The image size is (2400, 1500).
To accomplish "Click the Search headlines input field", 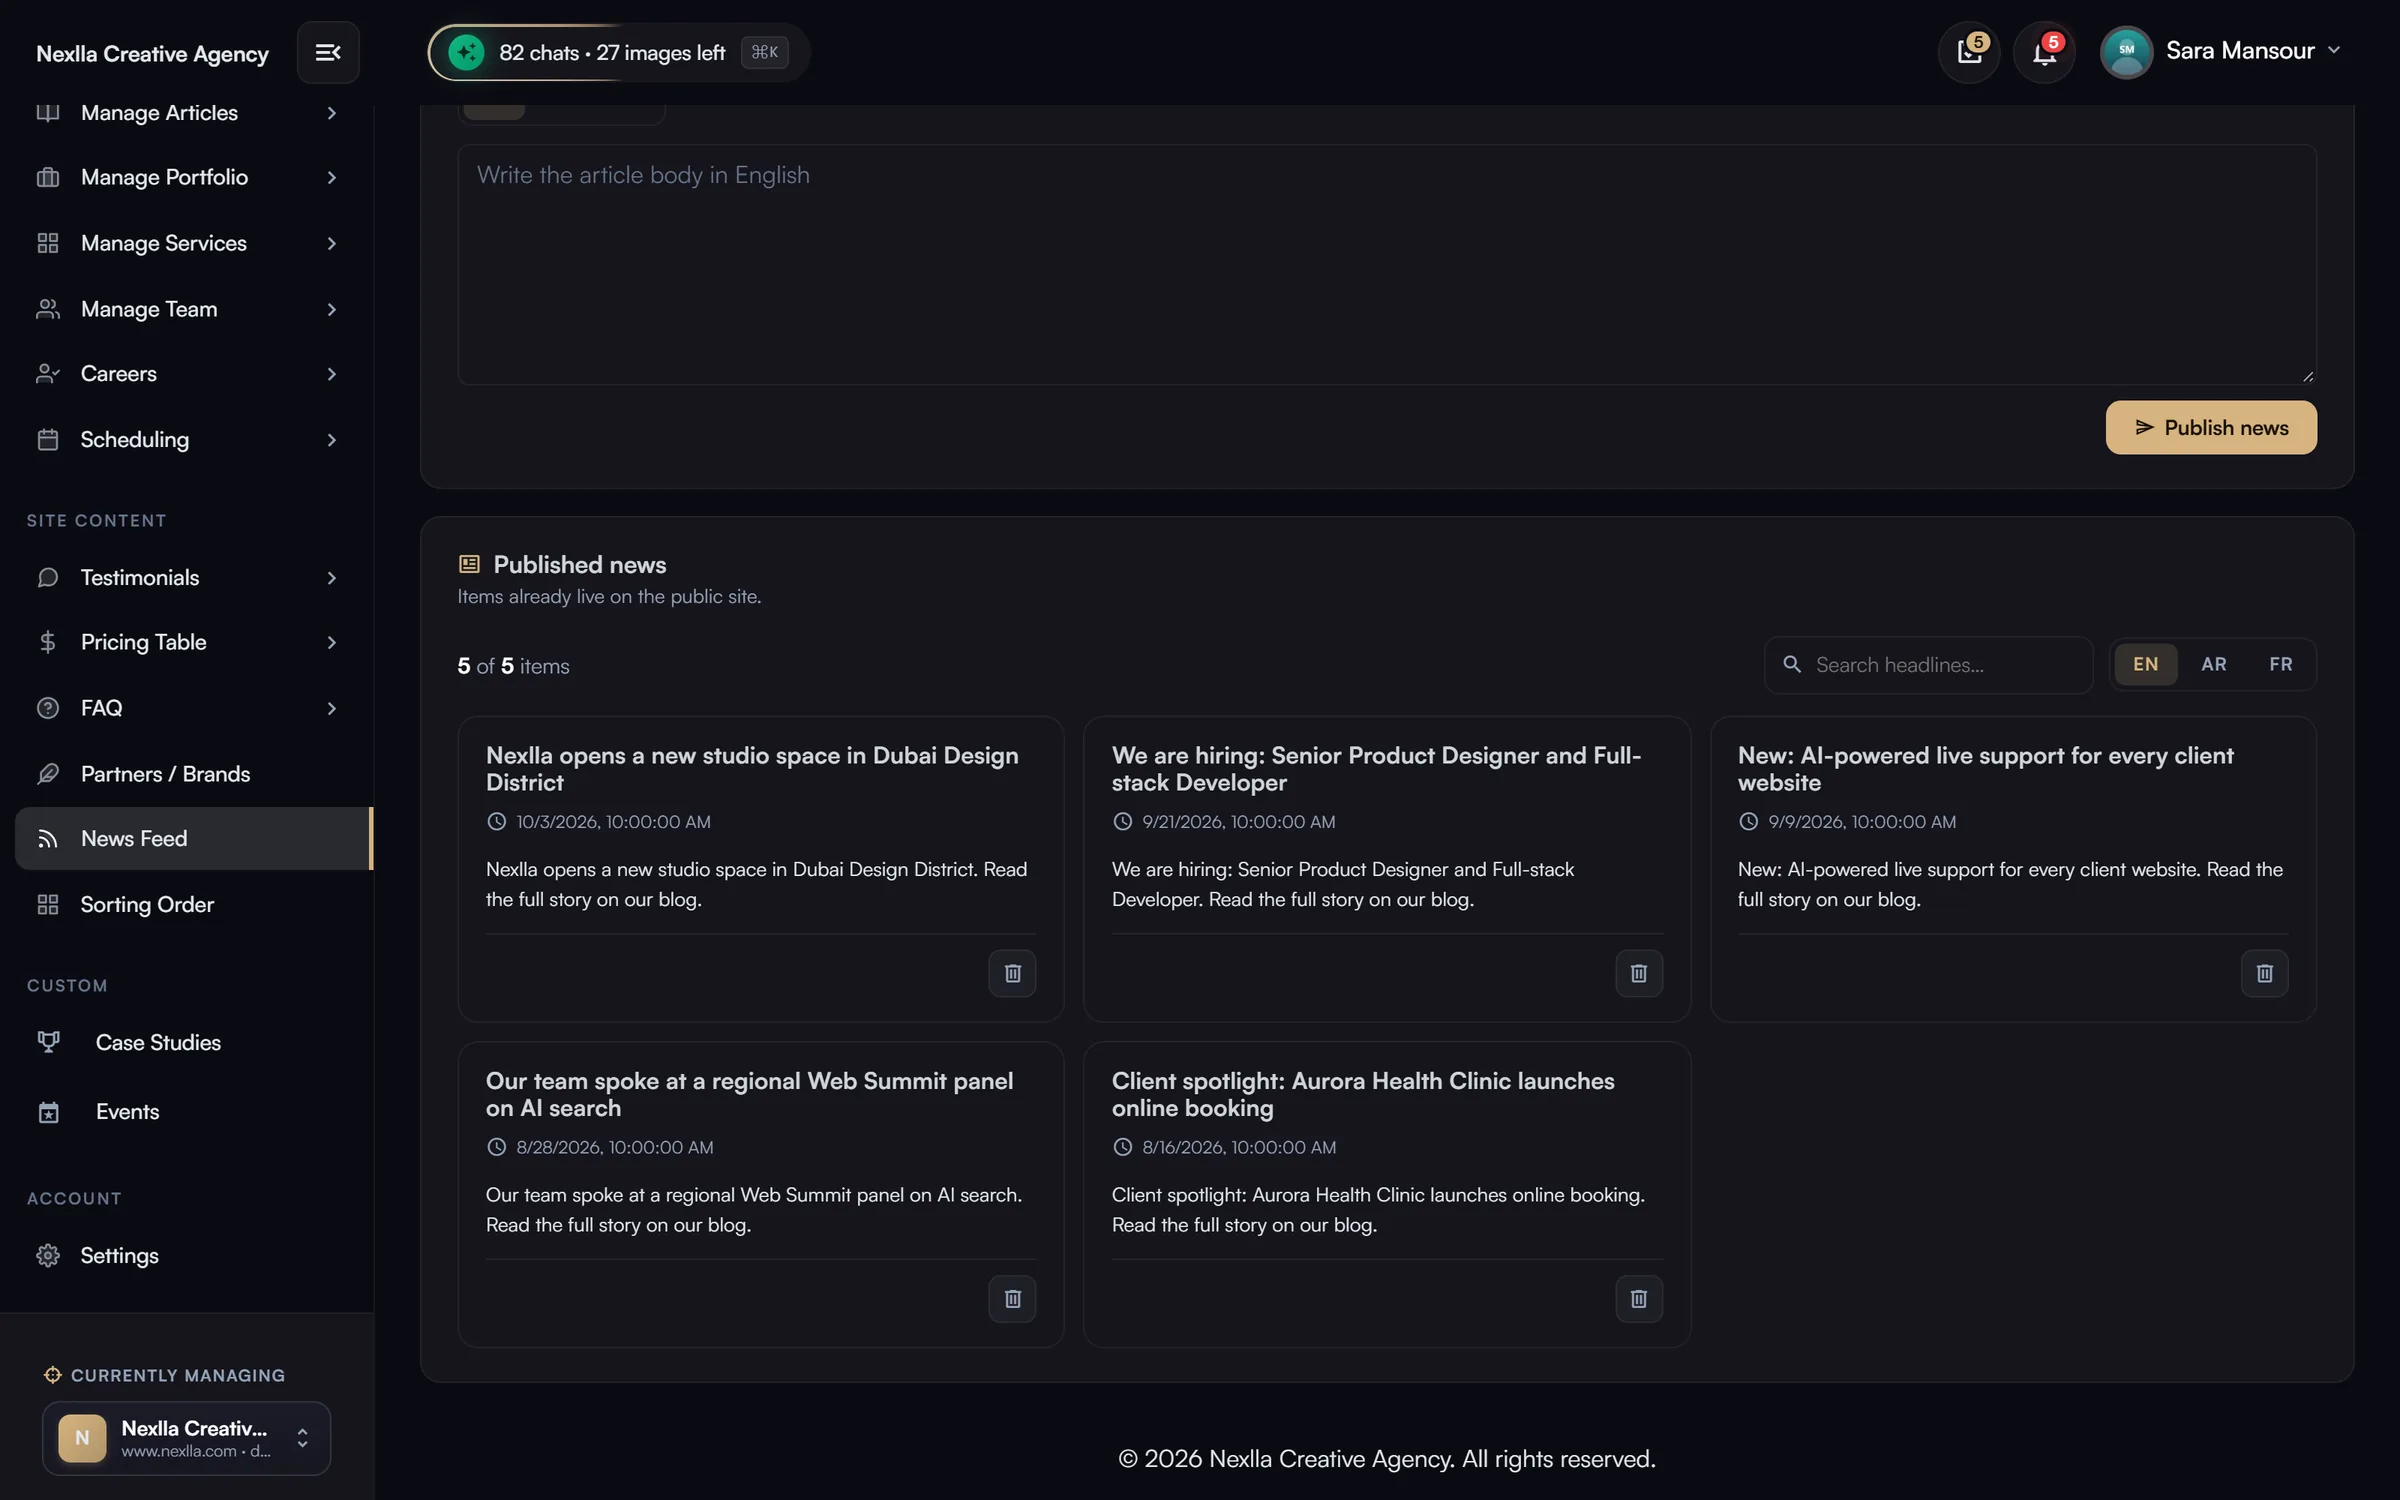I will pyautogui.click(x=1928, y=664).
